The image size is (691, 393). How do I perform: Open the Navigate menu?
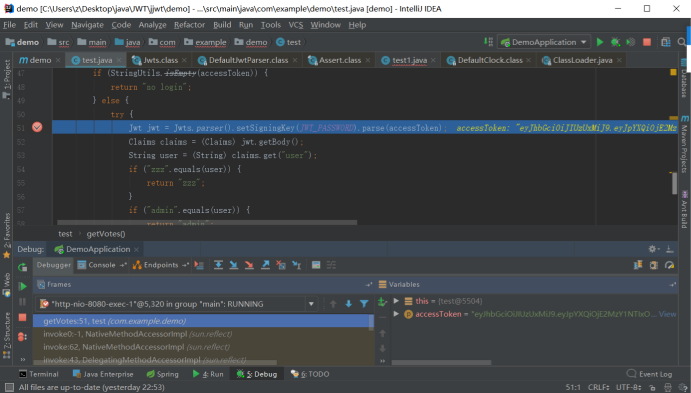(87, 25)
